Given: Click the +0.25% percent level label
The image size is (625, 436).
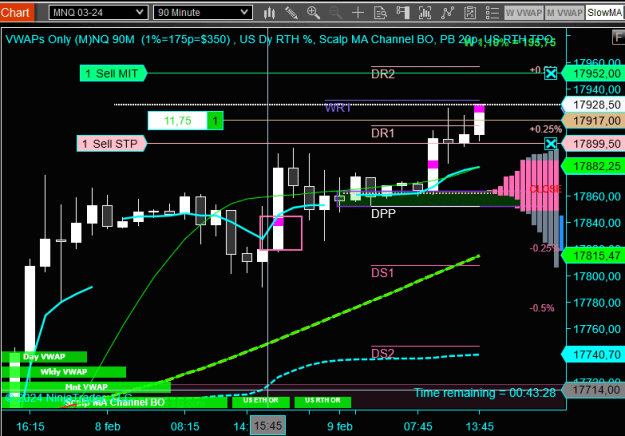Looking at the screenshot, I should coord(546,130).
